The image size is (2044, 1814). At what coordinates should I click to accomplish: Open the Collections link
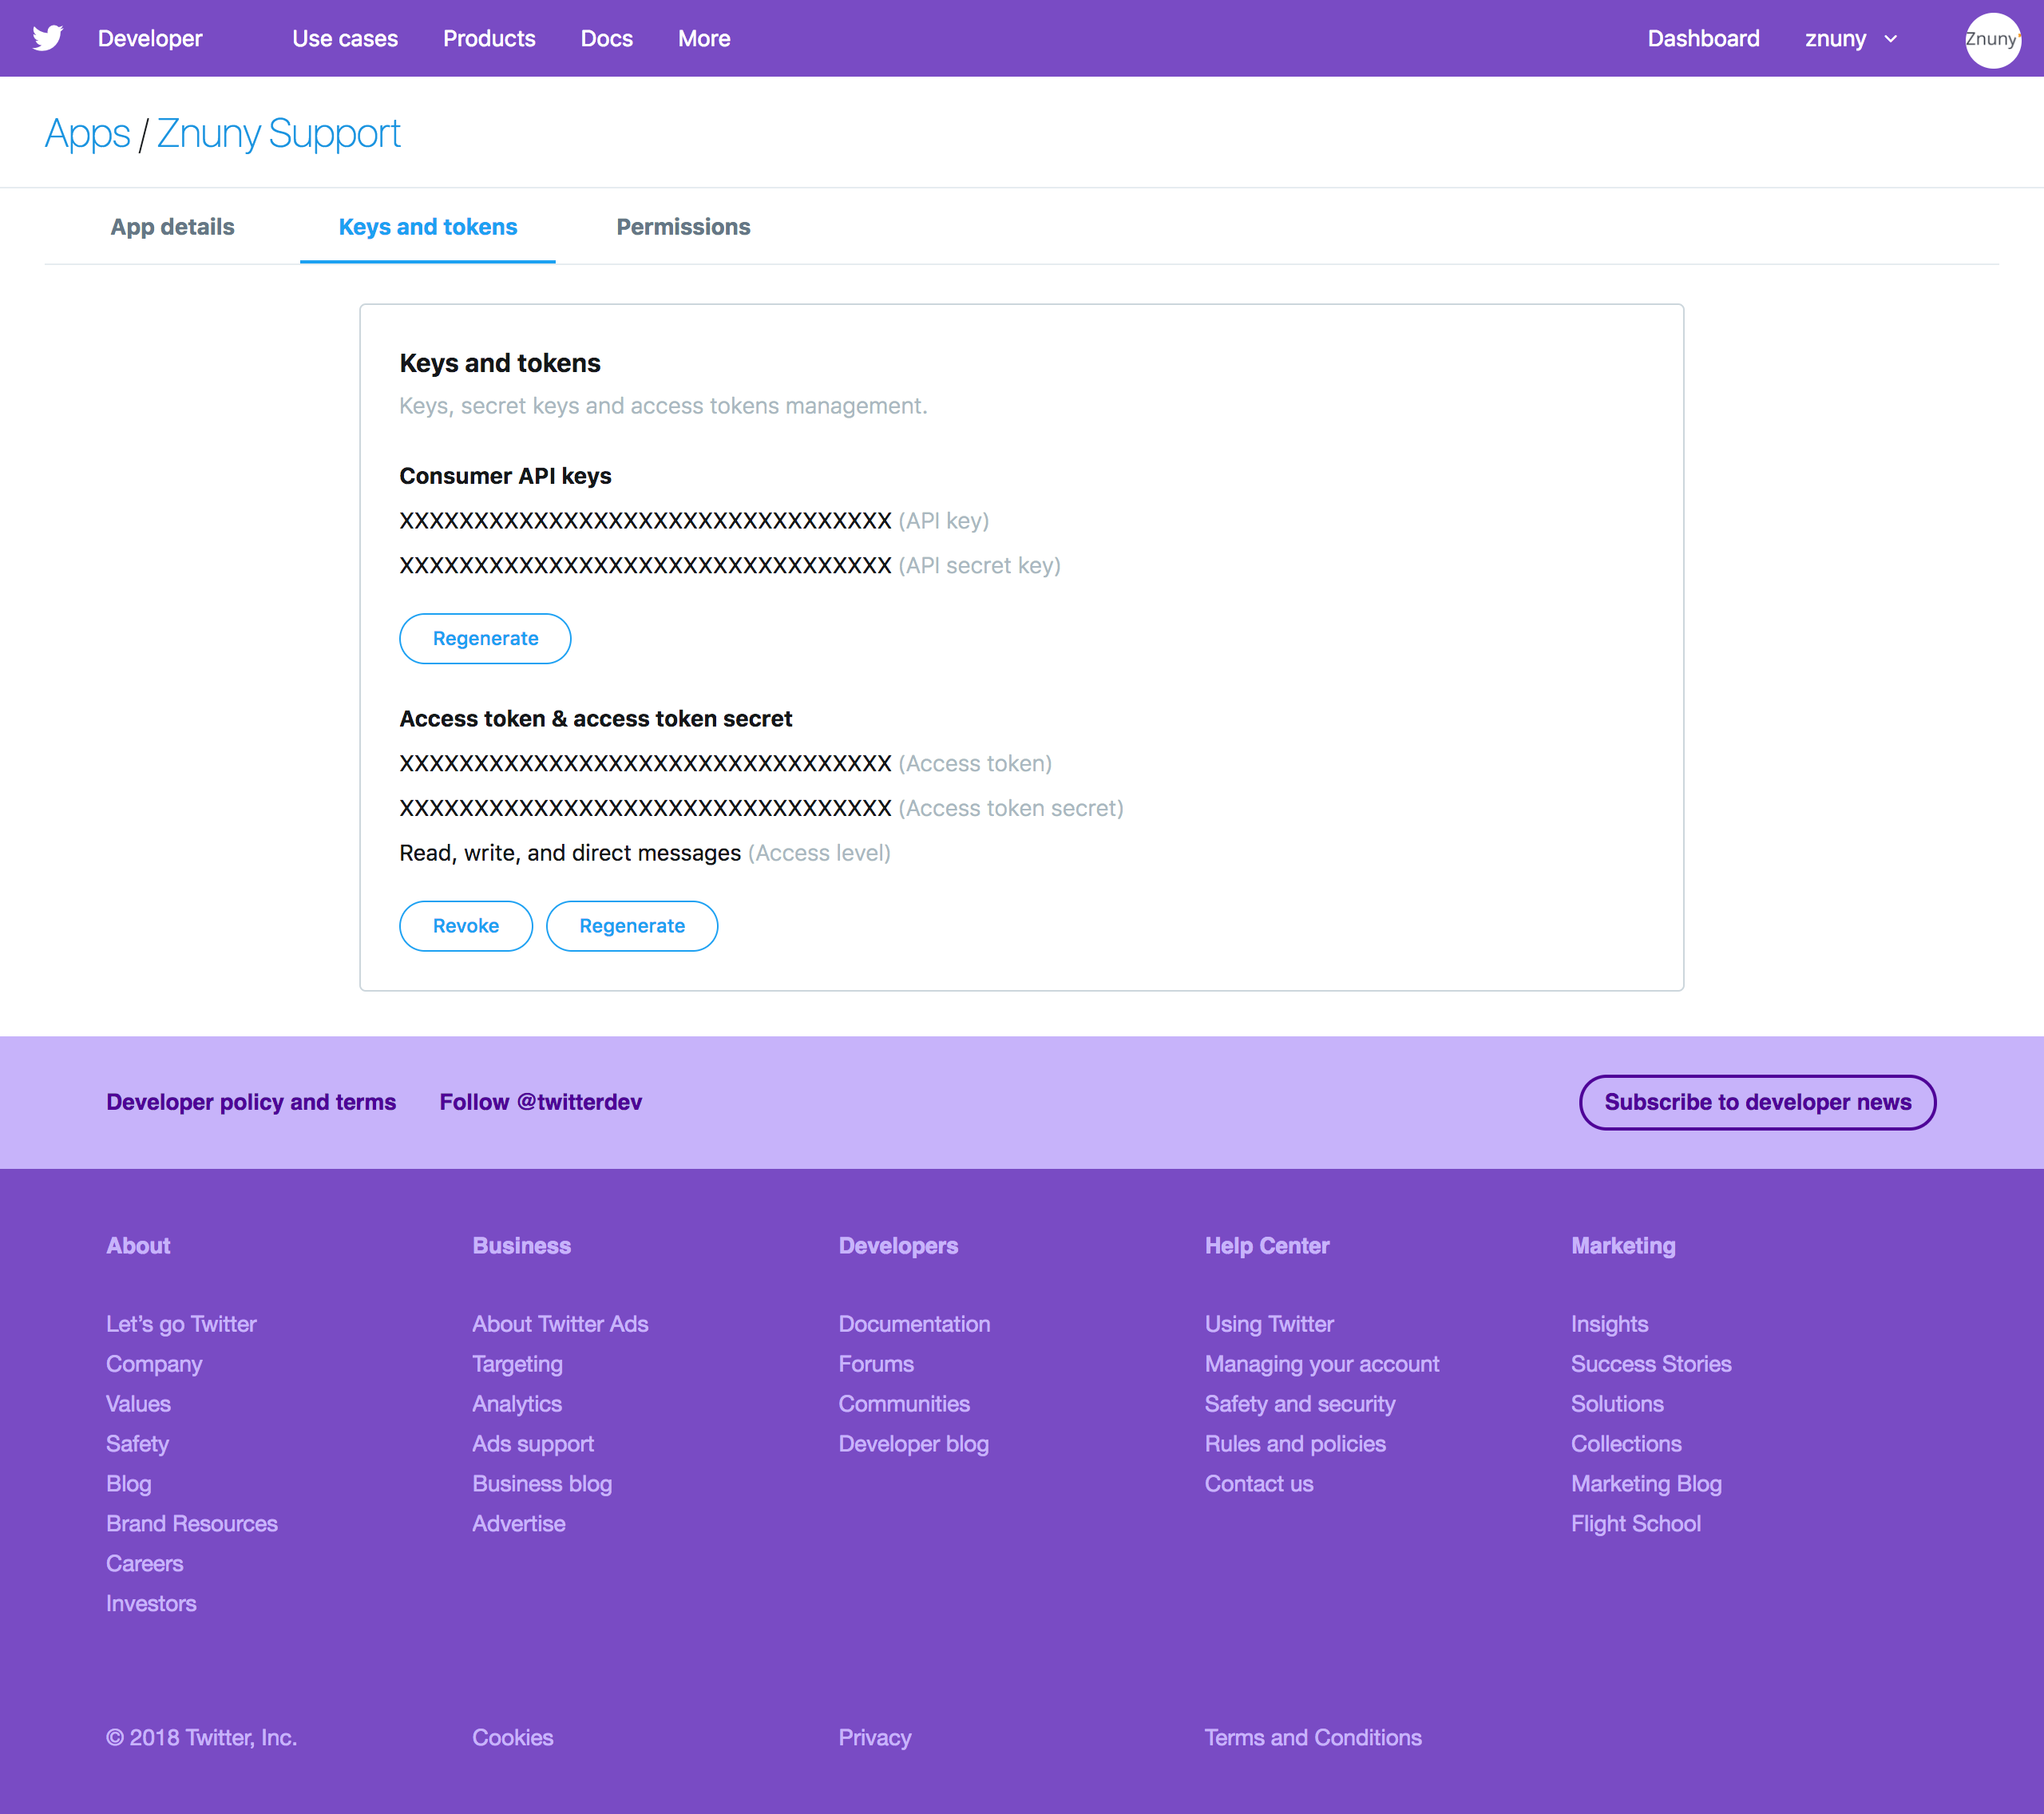click(1626, 1444)
